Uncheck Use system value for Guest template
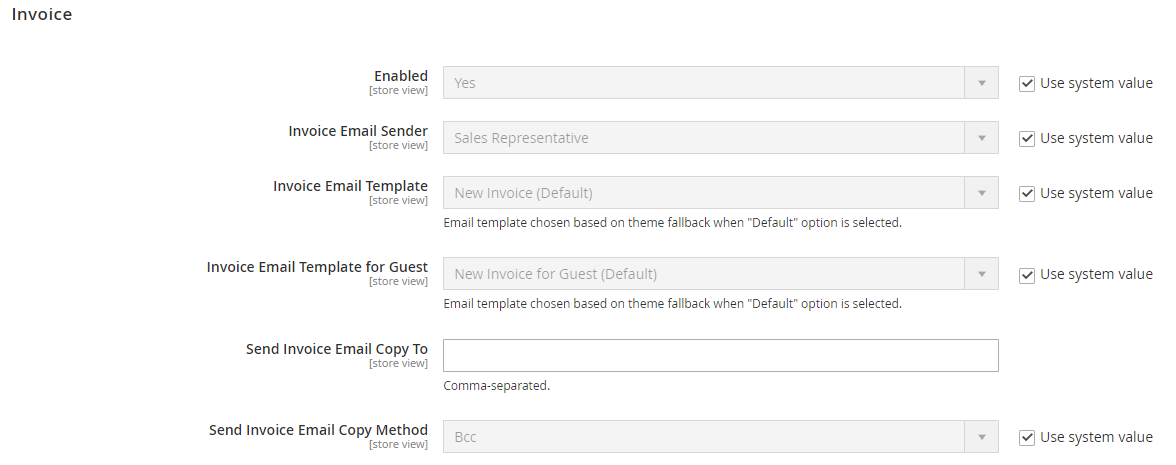This screenshot has width=1176, height=465. point(1027,275)
